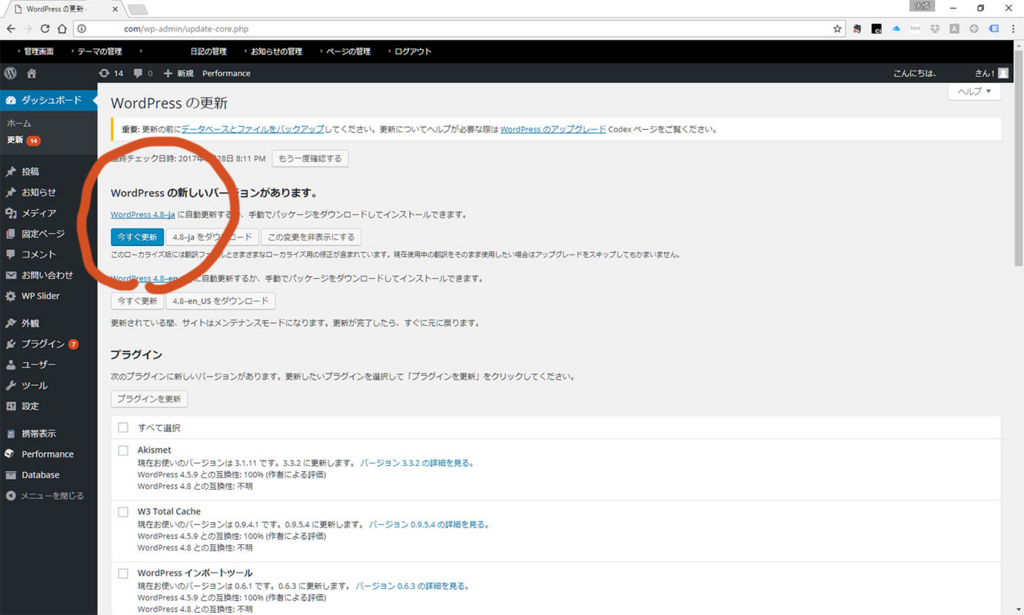Image resolution: width=1024 pixels, height=615 pixels.
Task: Click お知らせの管理 in top menu
Action: tap(276, 52)
